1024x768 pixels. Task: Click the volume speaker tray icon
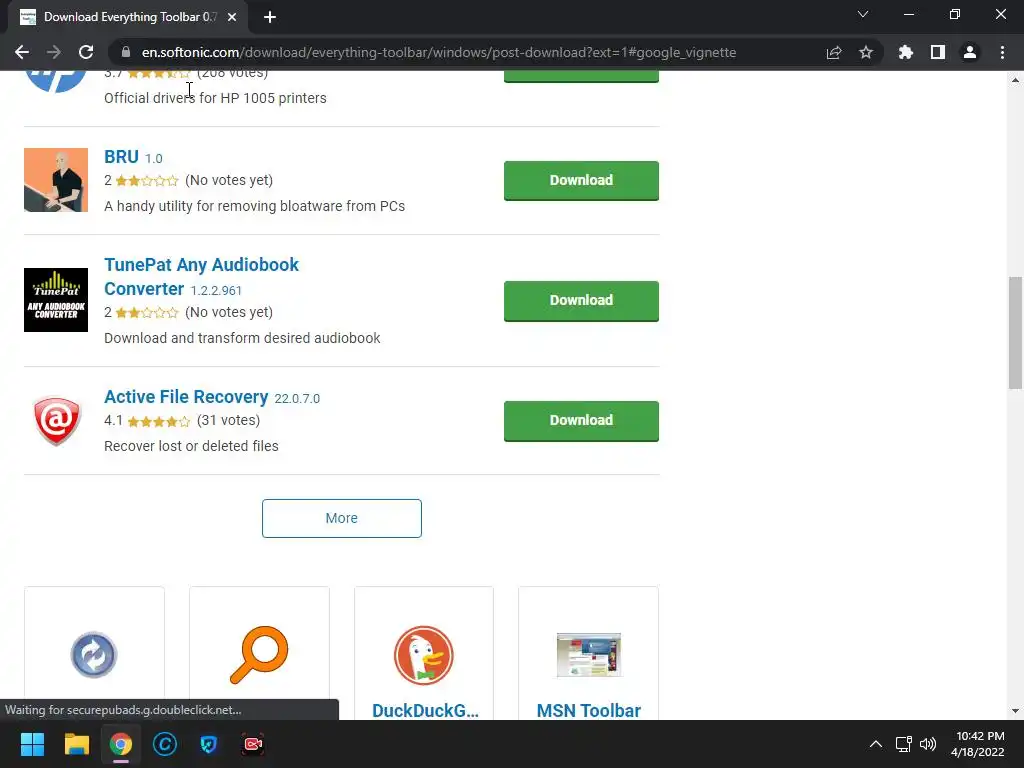(x=927, y=744)
